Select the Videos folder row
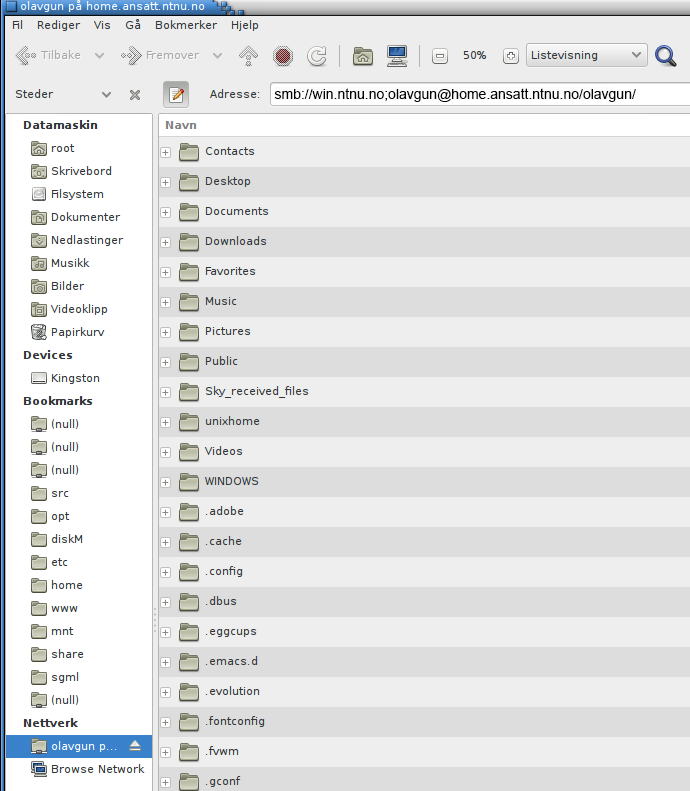 424,452
